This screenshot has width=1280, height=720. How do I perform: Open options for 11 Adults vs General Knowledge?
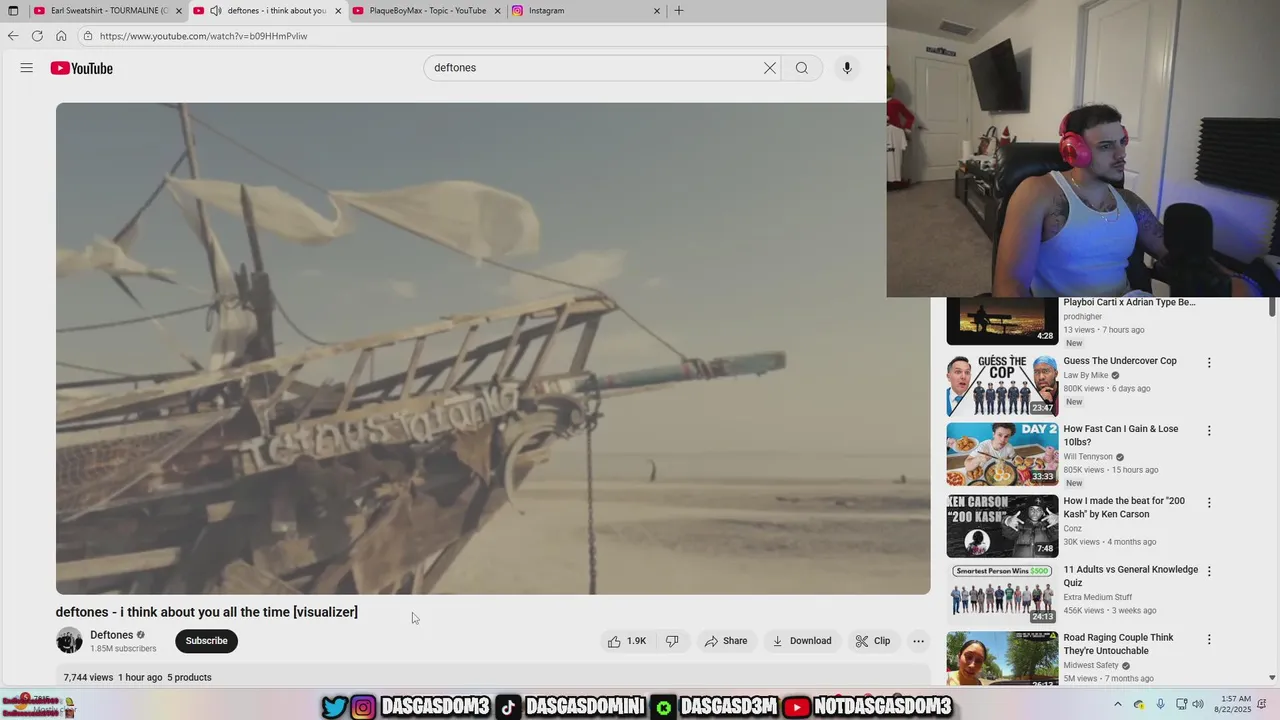pyautogui.click(x=1209, y=572)
